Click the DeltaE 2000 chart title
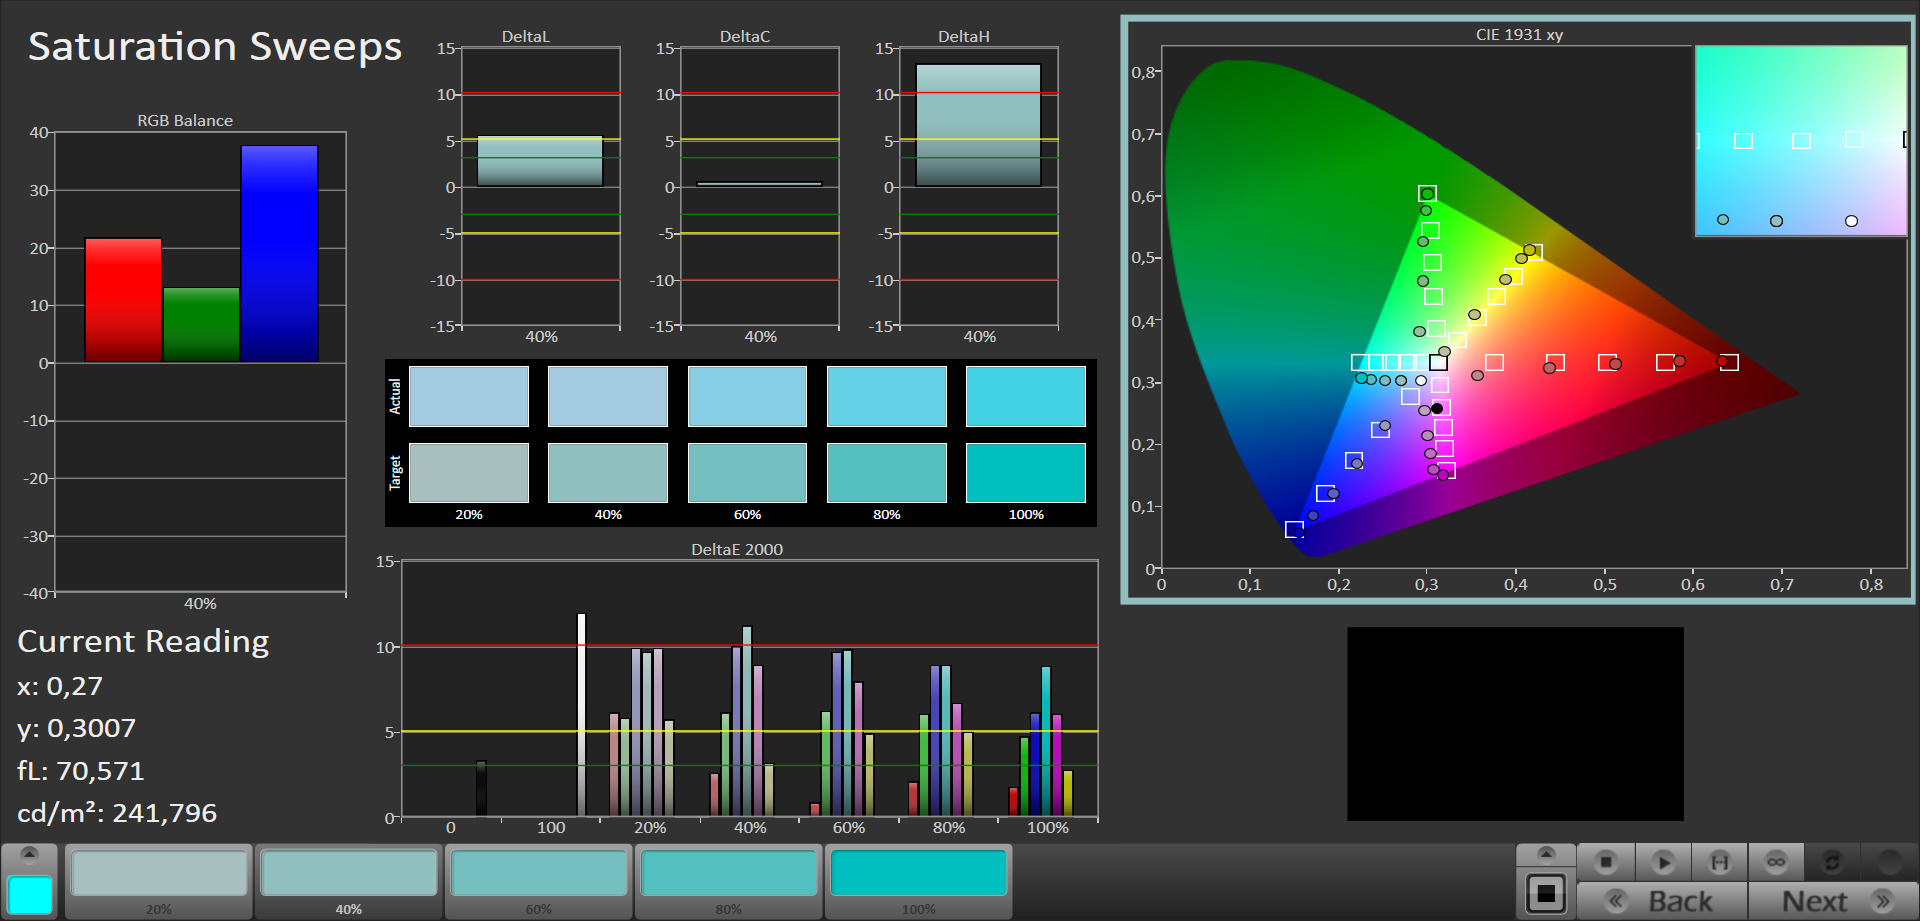The image size is (1920, 921). [737, 549]
